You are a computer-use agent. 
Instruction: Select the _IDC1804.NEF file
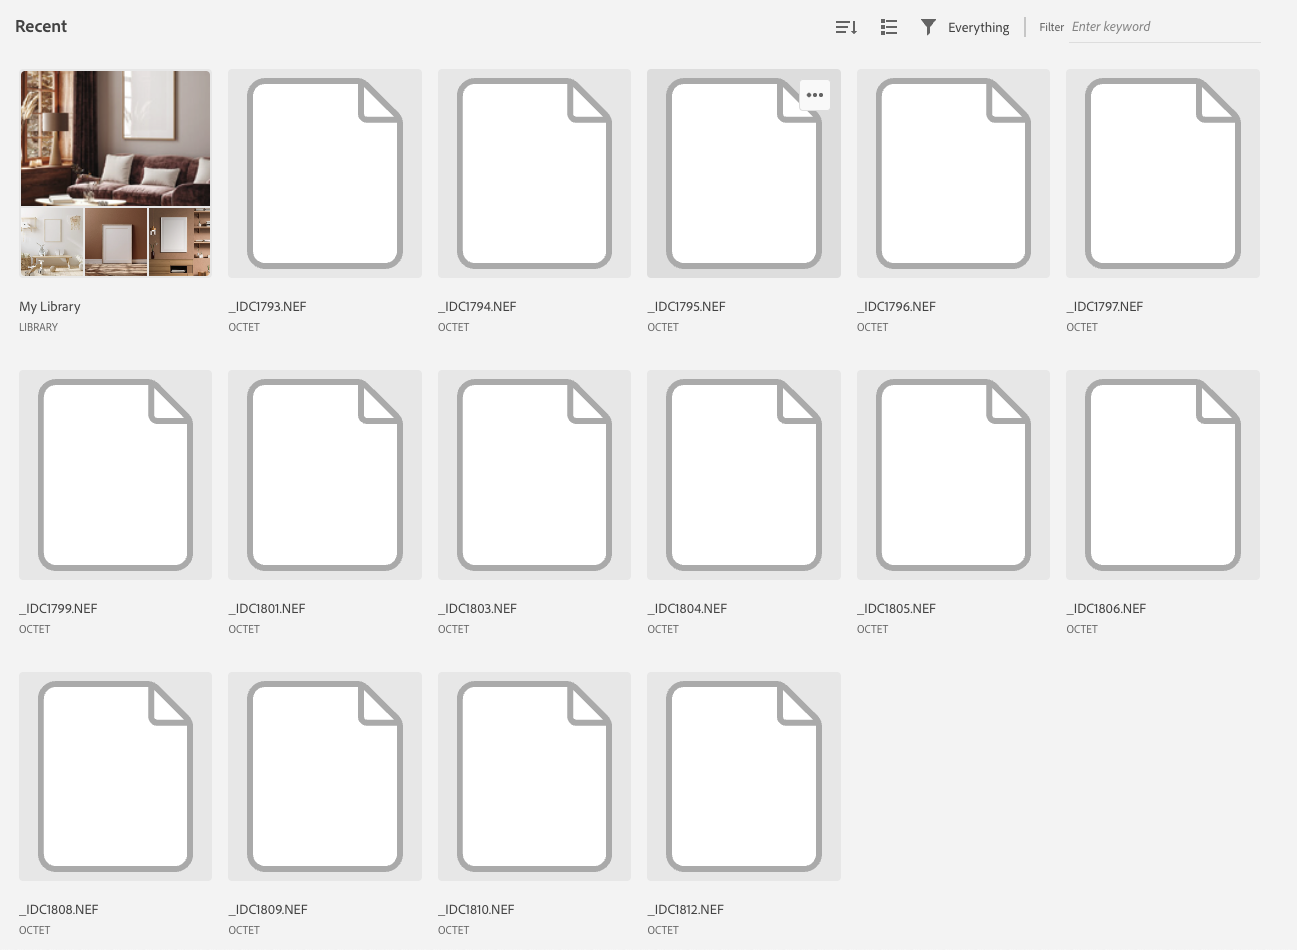pyautogui.click(x=743, y=474)
